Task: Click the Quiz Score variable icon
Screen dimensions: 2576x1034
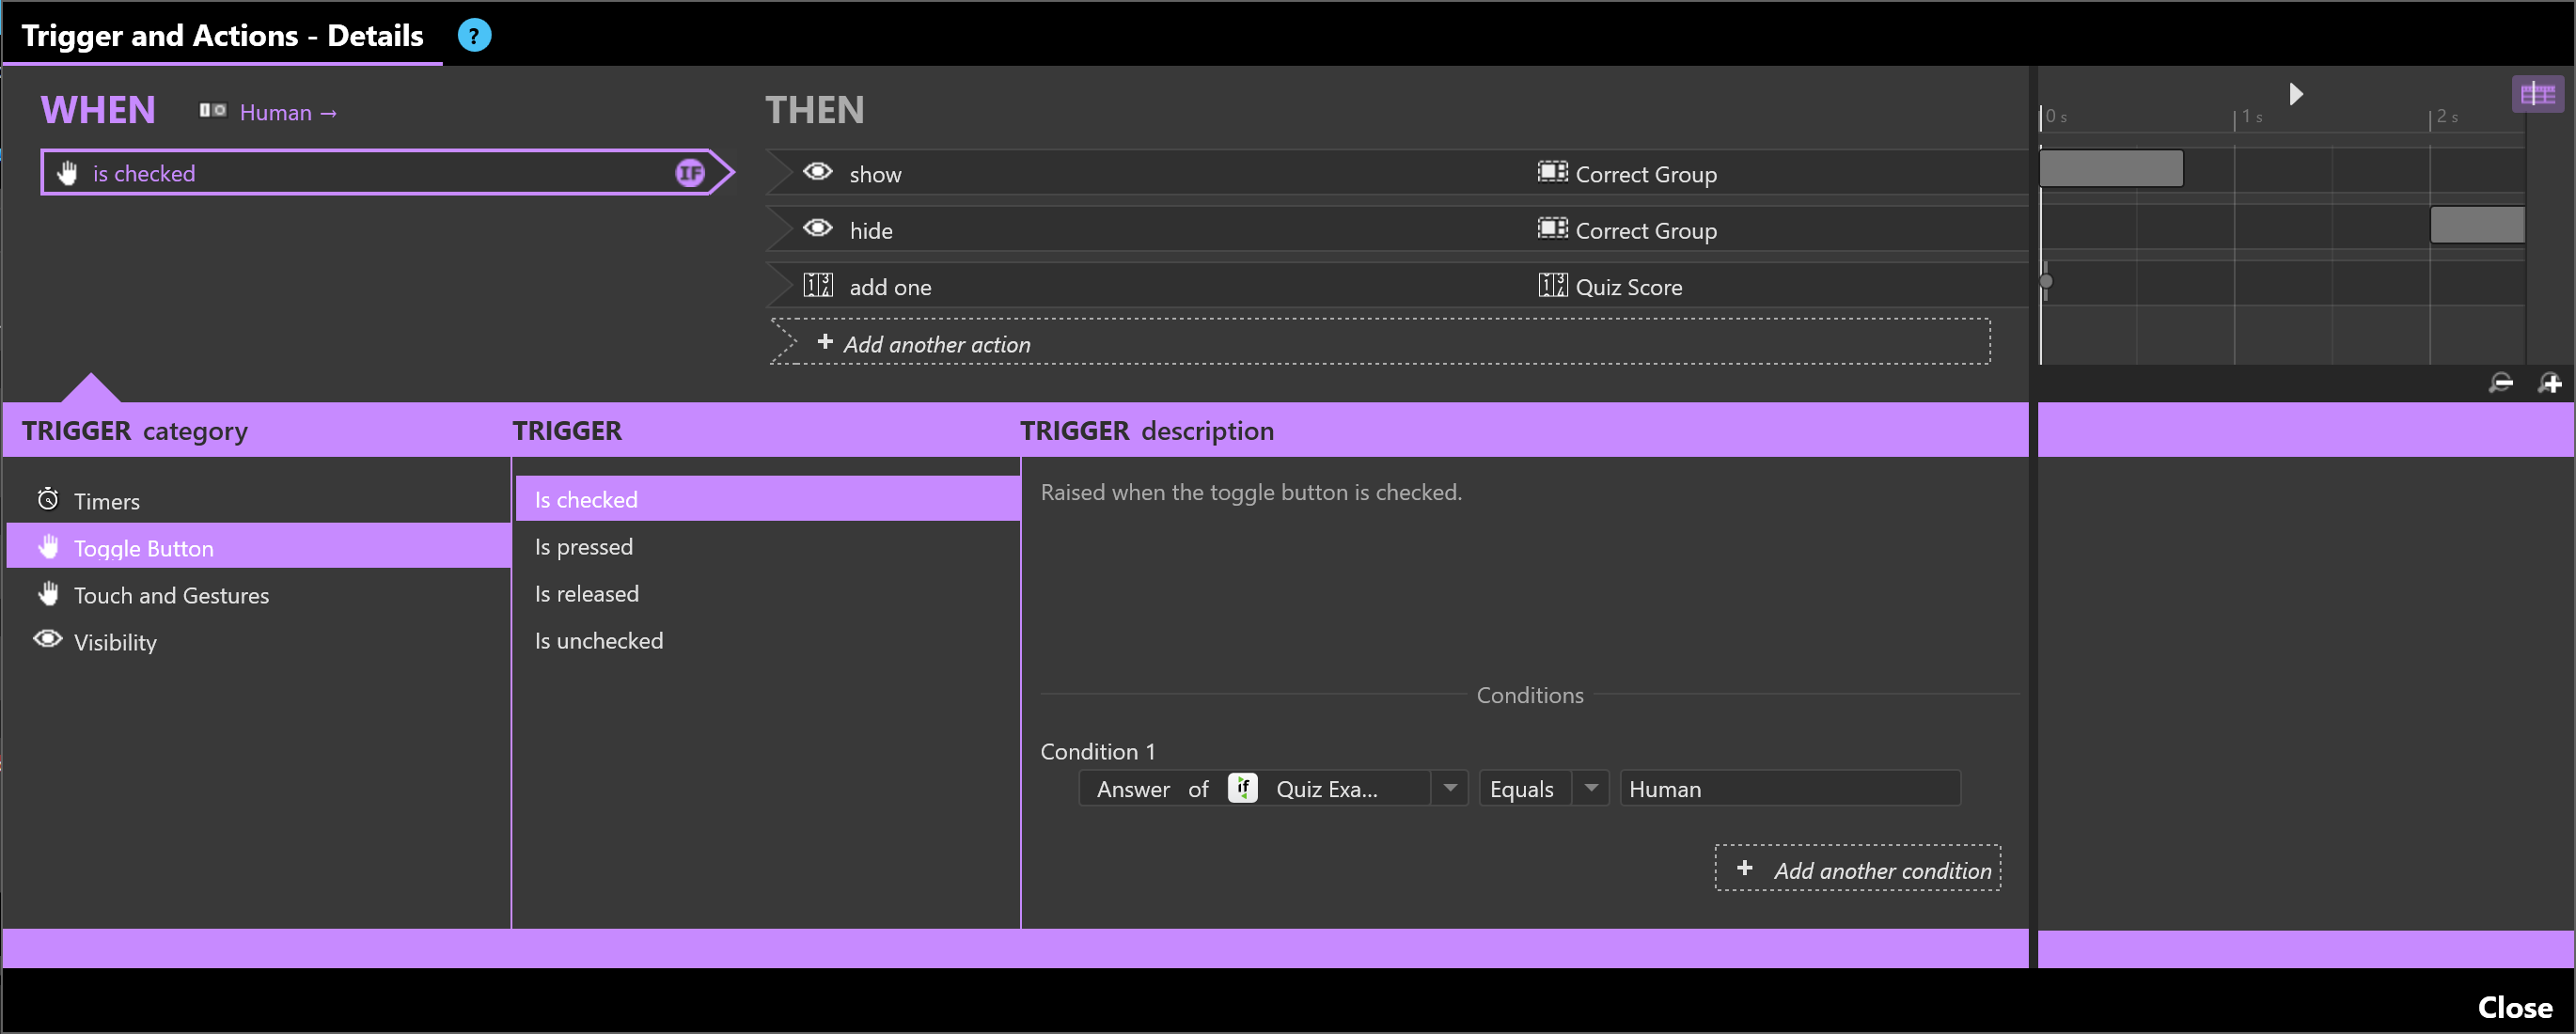Action: [1552, 286]
